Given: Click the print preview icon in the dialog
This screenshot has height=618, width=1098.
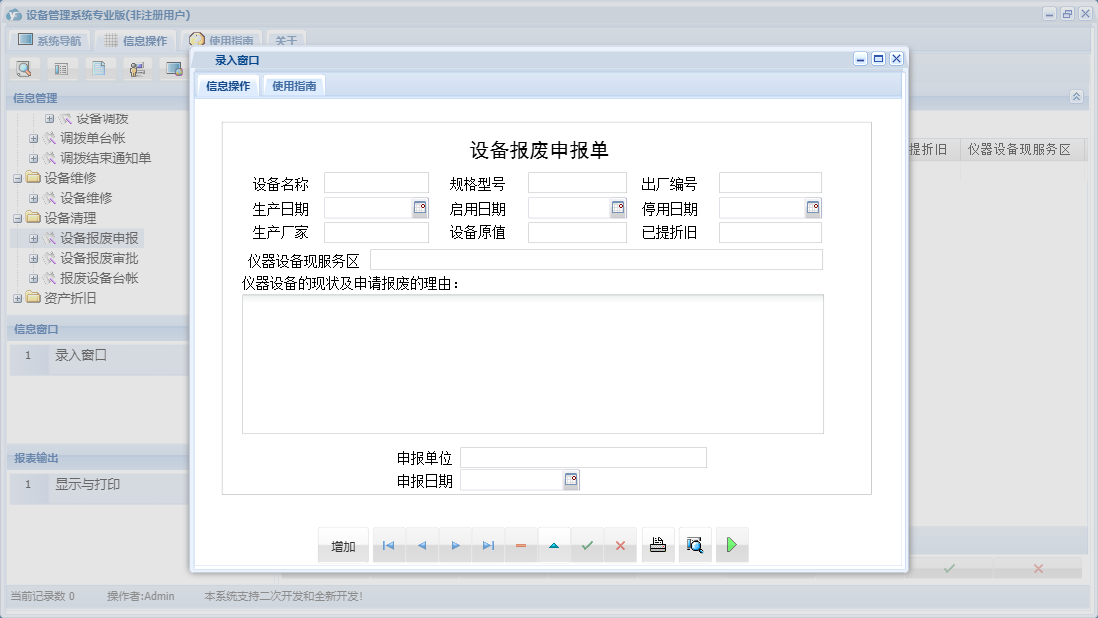Looking at the screenshot, I should (695, 545).
